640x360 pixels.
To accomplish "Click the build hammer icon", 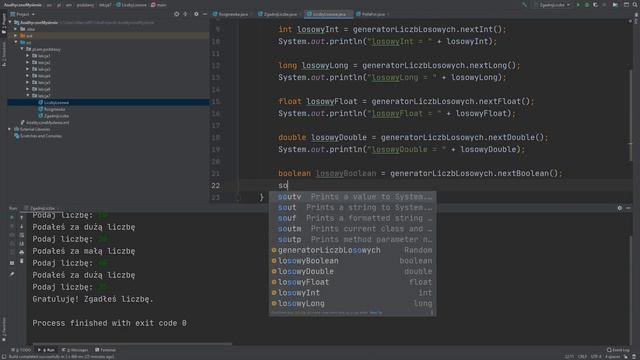I will (x=524, y=5).
